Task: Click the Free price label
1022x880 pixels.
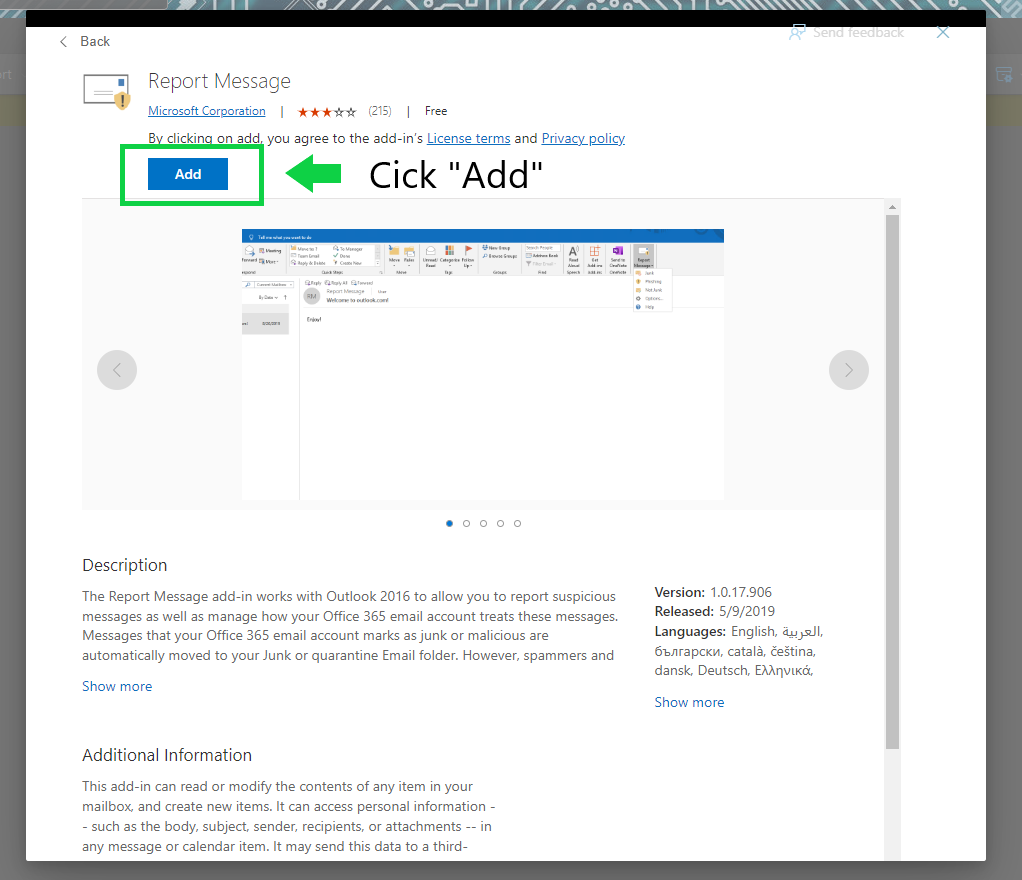Action: click(436, 111)
